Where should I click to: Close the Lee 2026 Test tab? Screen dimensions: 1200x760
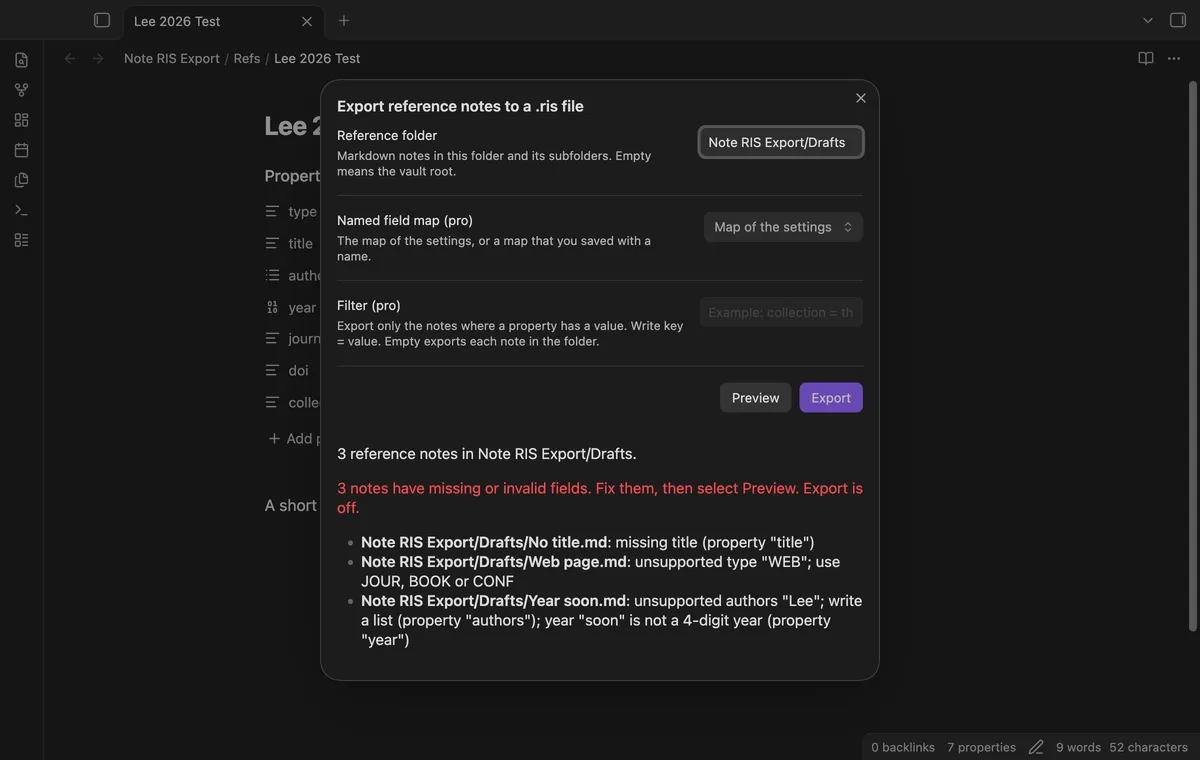pos(307,21)
